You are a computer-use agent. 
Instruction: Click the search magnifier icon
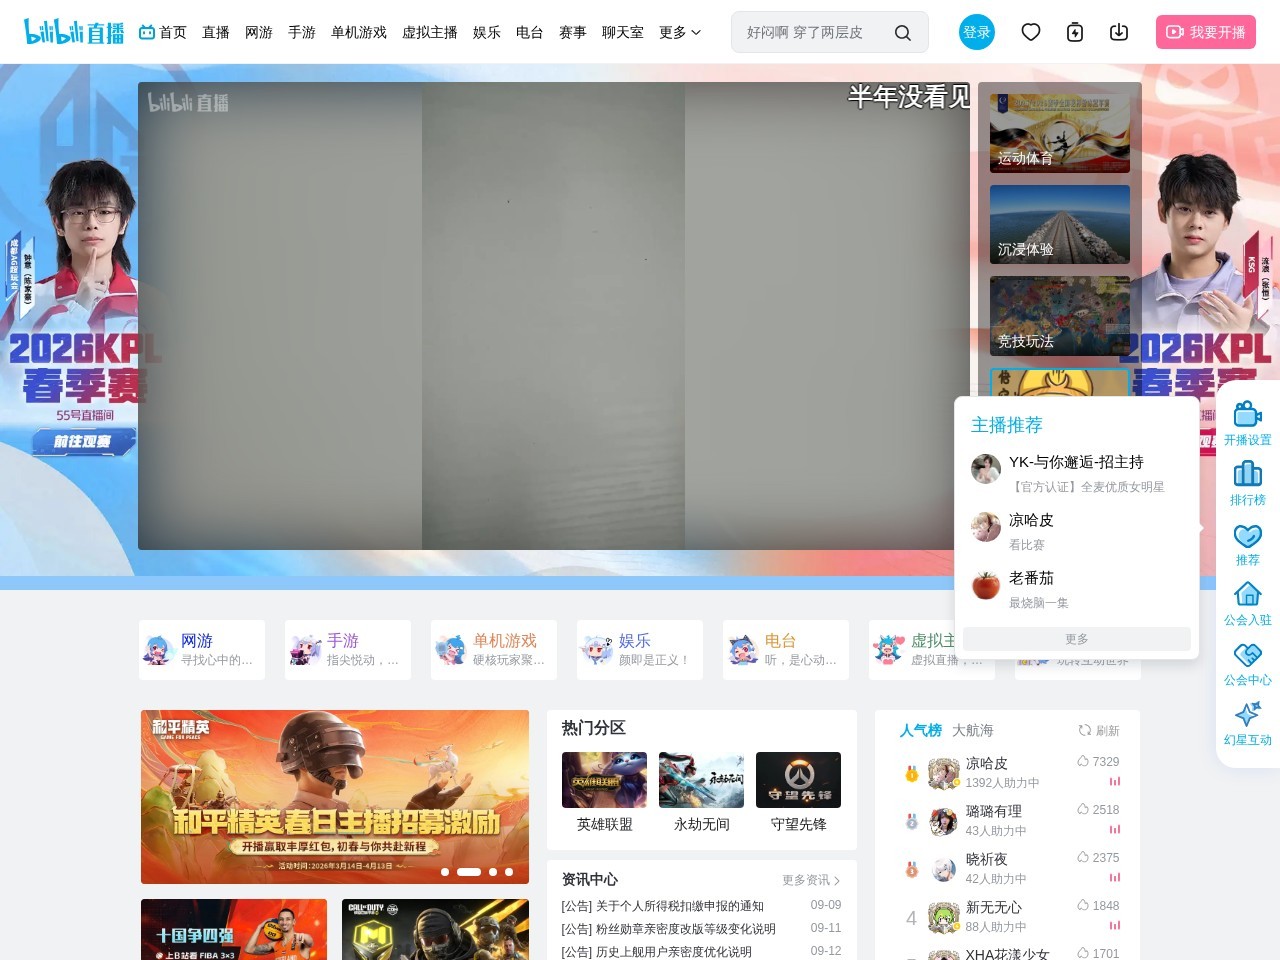903,32
